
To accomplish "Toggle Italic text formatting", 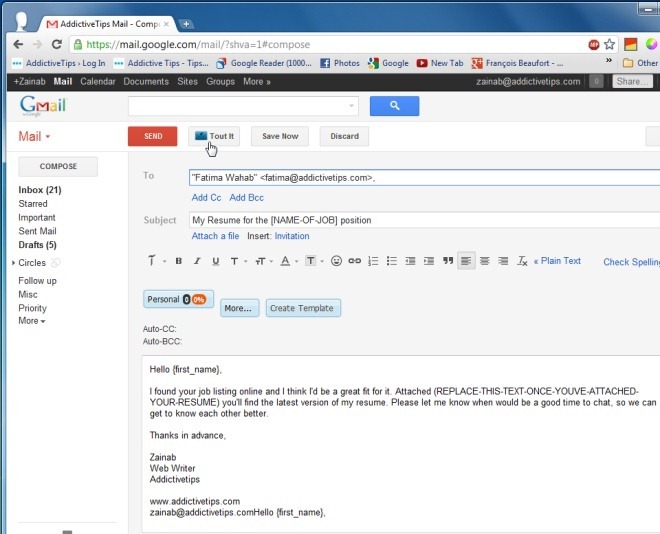I will [x=197, y=261].
